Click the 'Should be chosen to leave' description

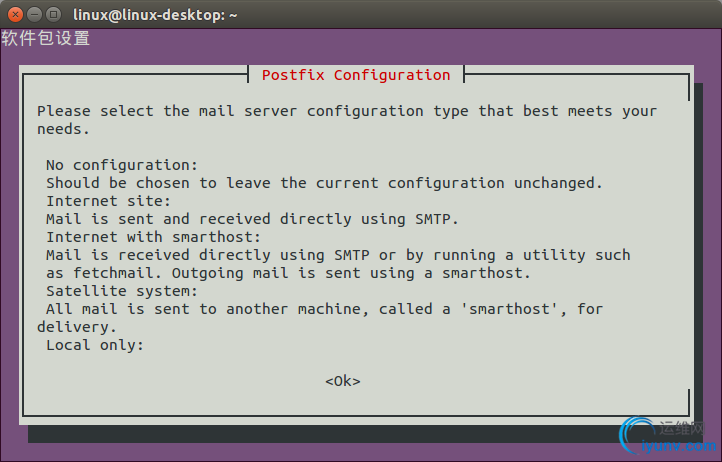click(324, 183)
